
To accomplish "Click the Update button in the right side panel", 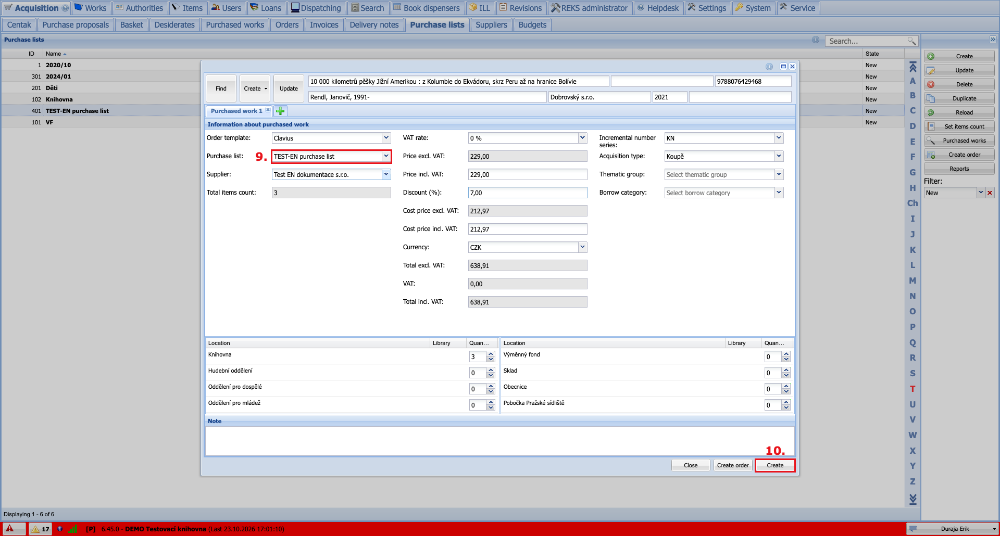I will click(959, 70).
